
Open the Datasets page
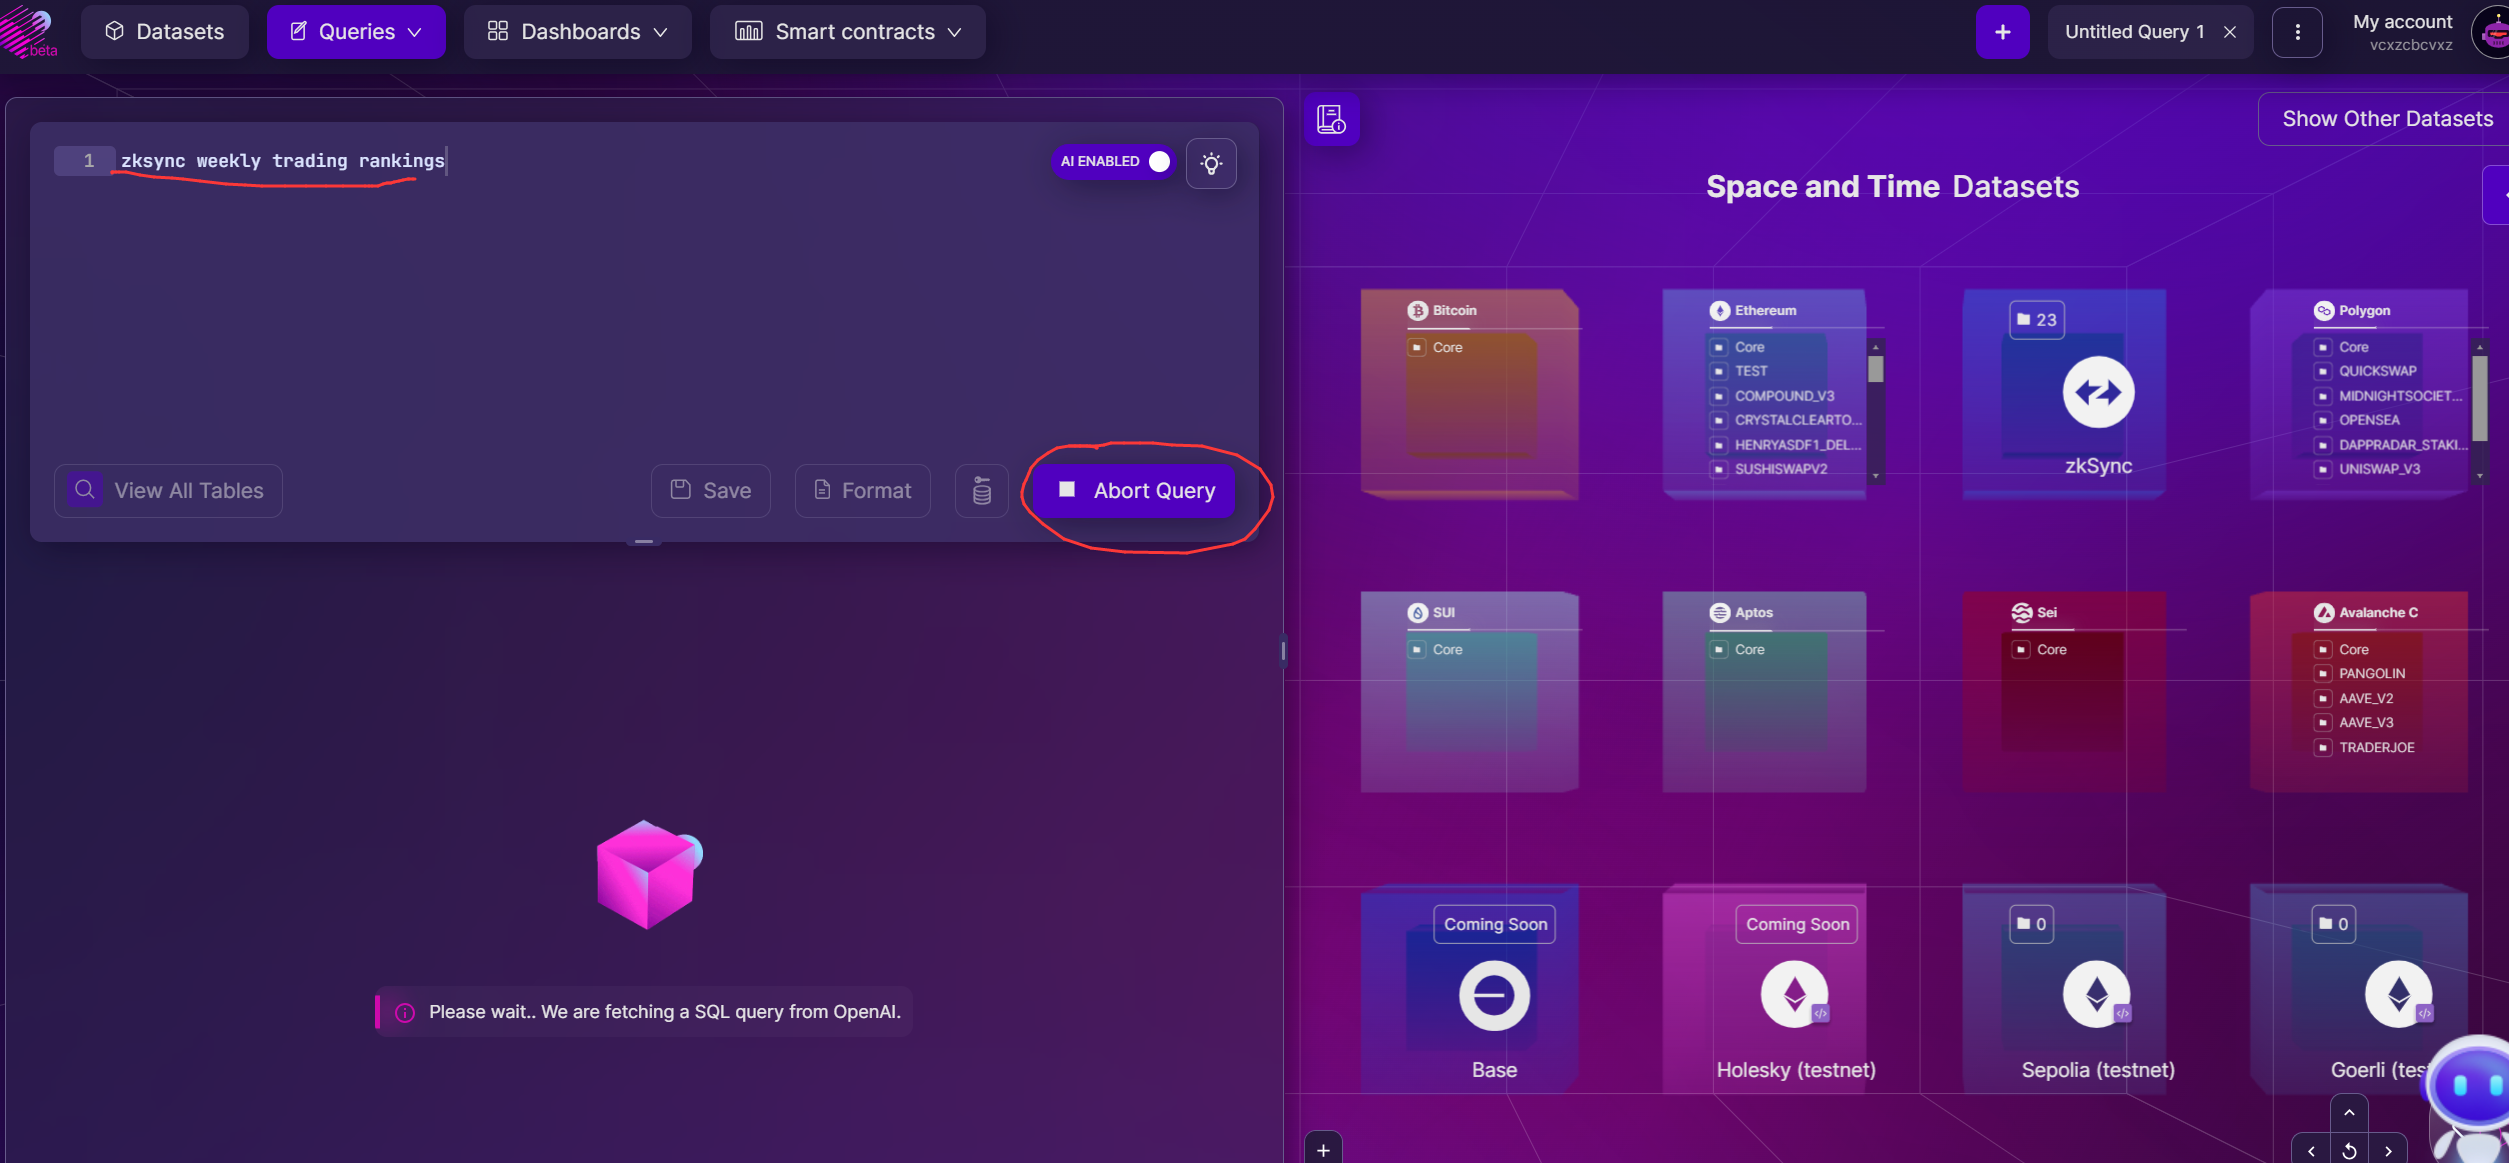[x=165, y=32]
